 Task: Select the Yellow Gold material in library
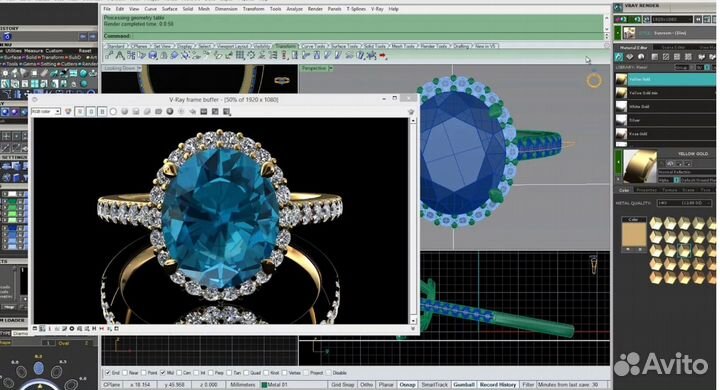point(665,79)
